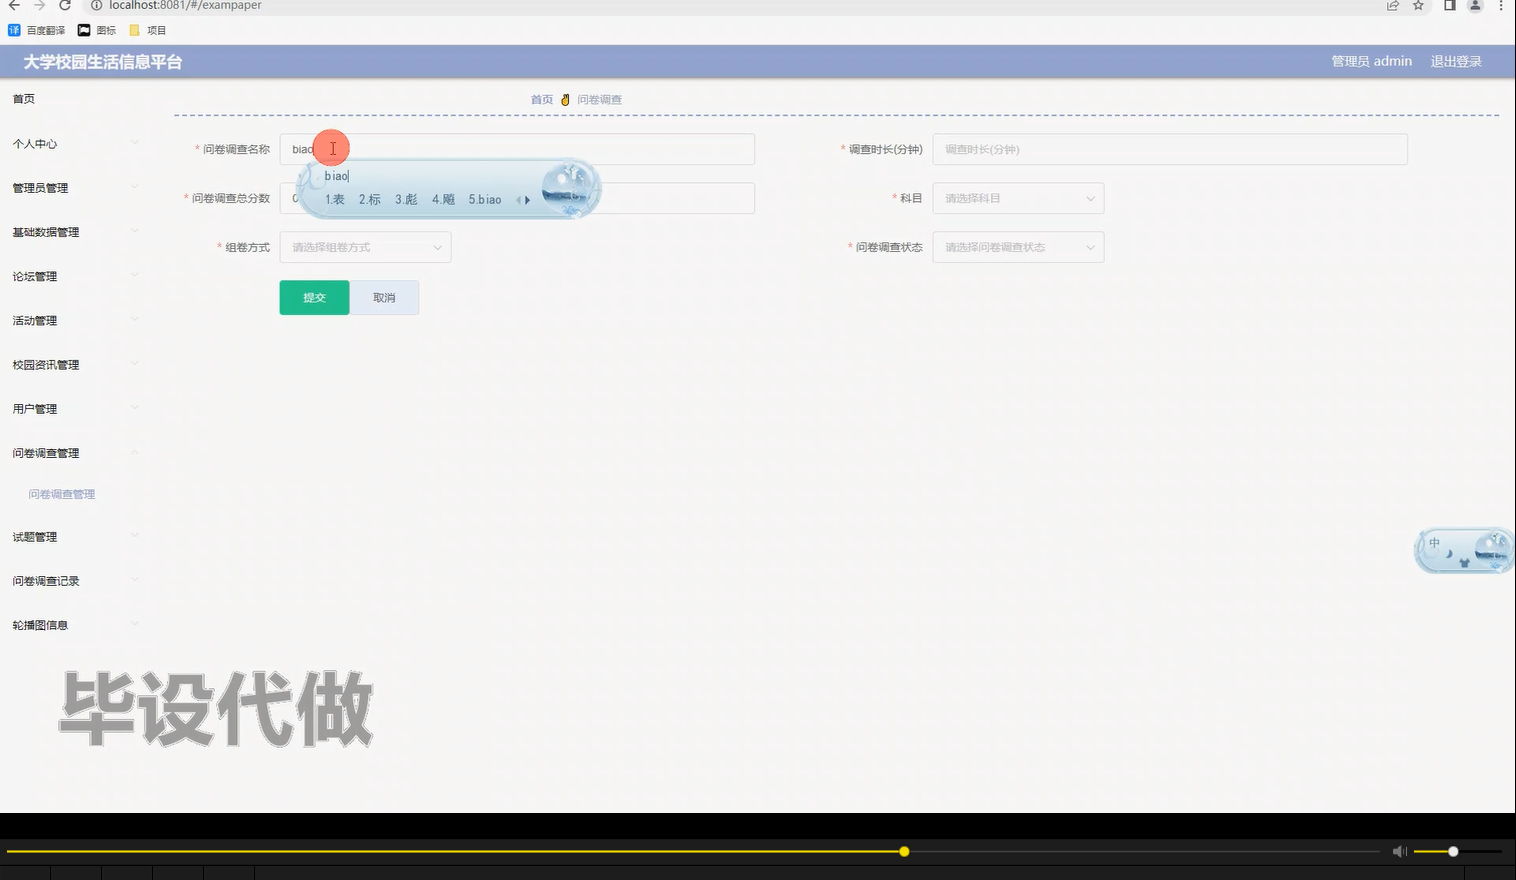This screenshot has height=880, width=1516.
Task: Open the 组卷方式 dropdown
Action: coord(365,247)
